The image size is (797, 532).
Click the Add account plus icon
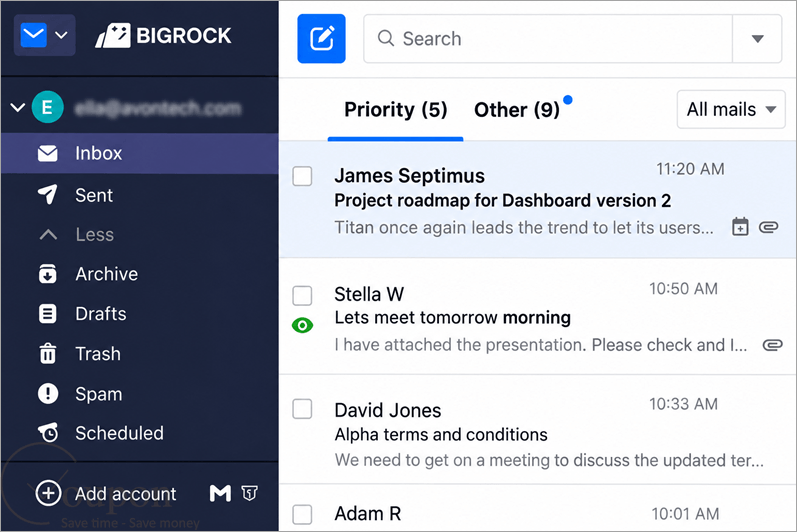tap(48, 493)
